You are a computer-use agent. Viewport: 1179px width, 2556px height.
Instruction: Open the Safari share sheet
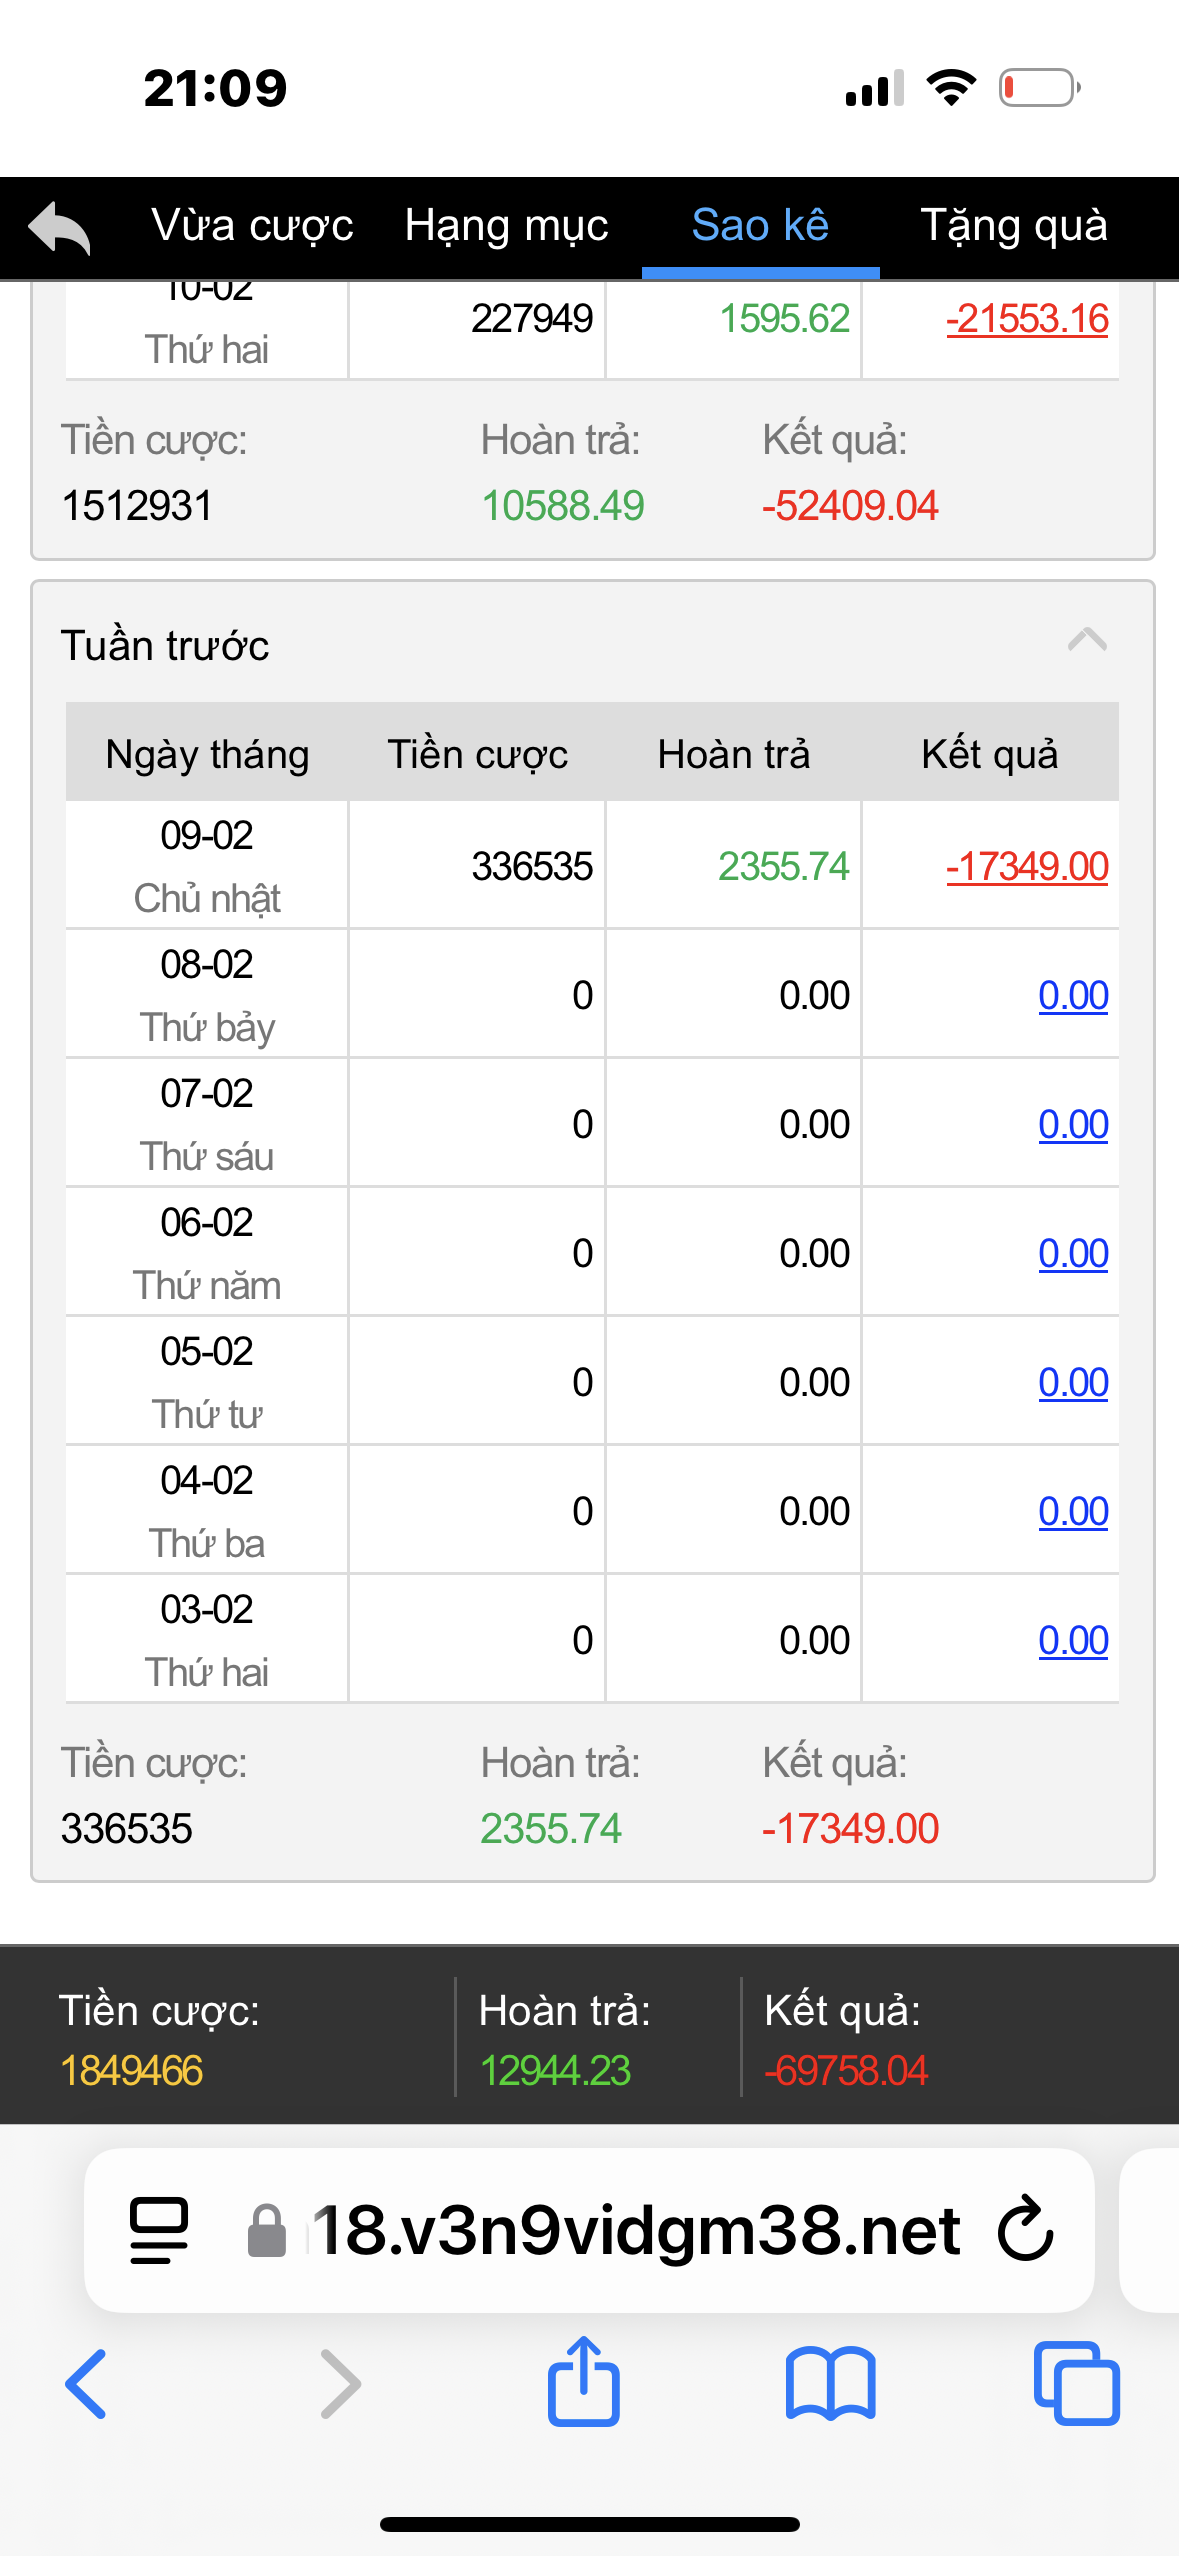point(584,2382)
